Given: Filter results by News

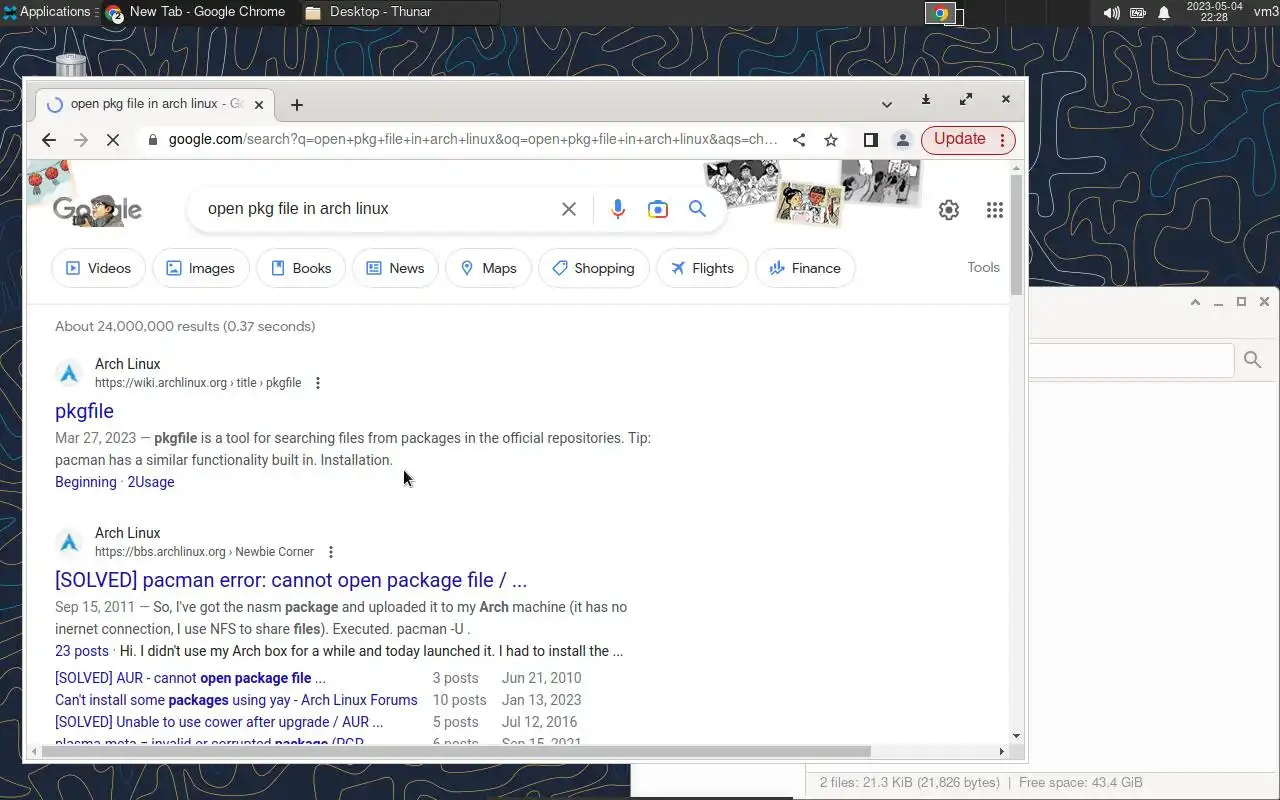Looking at the screenshot, I should pyautogui.click(x=395, y=268).
